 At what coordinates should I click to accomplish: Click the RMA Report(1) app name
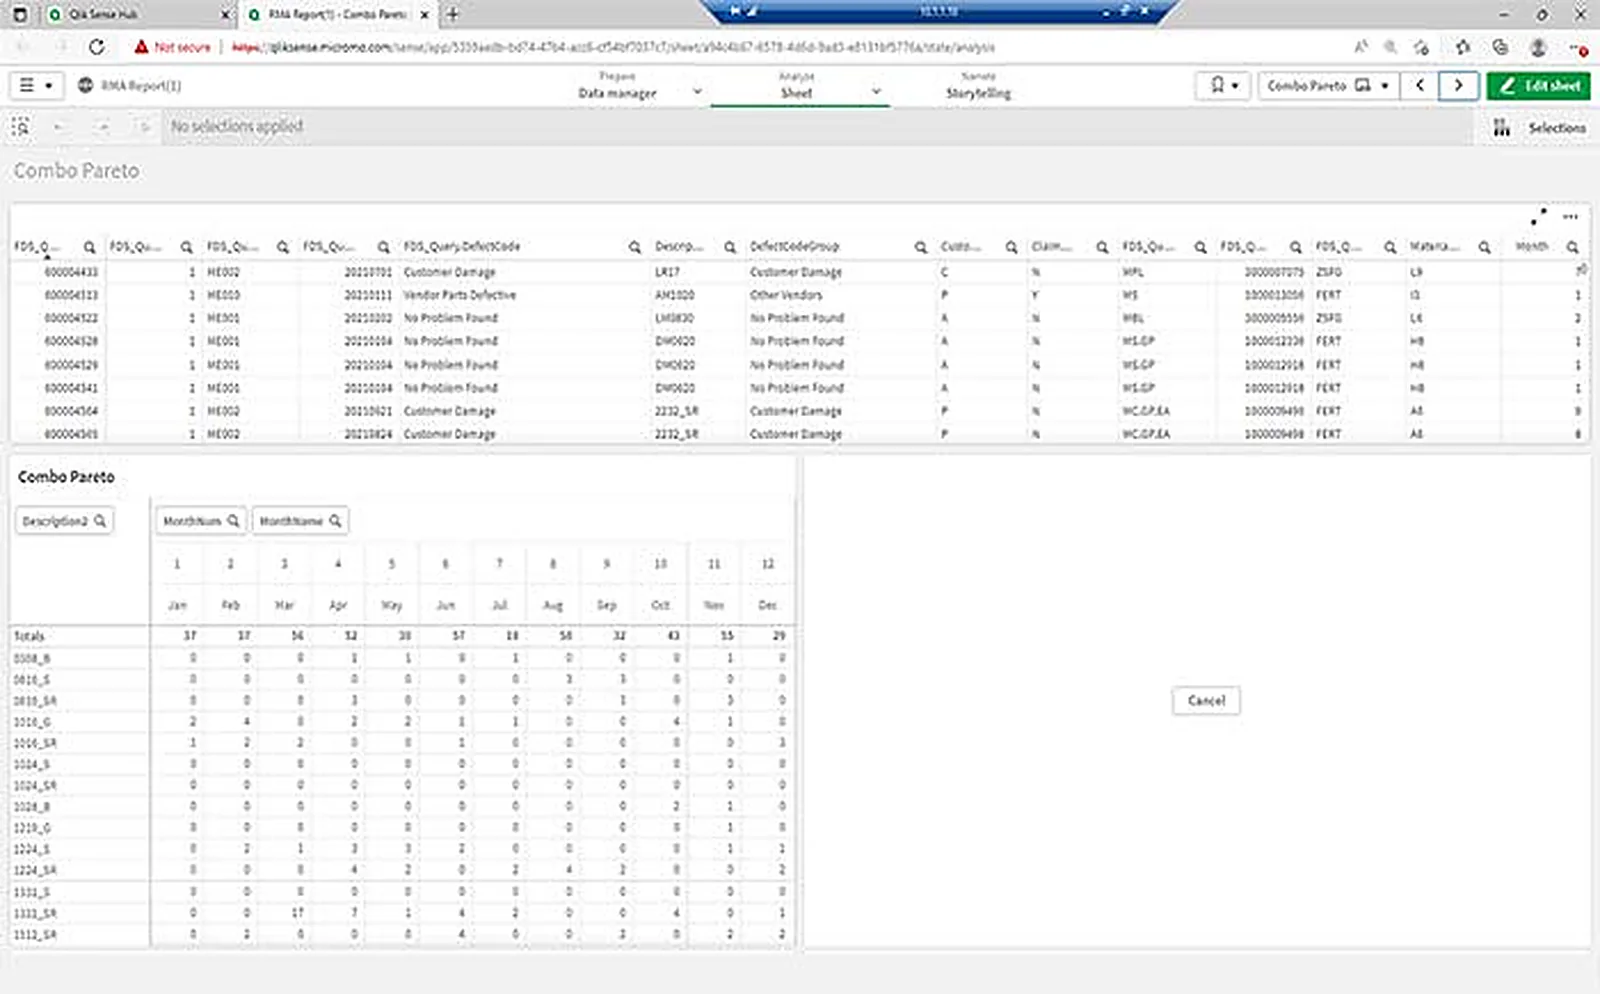click(x=141, y=86)
